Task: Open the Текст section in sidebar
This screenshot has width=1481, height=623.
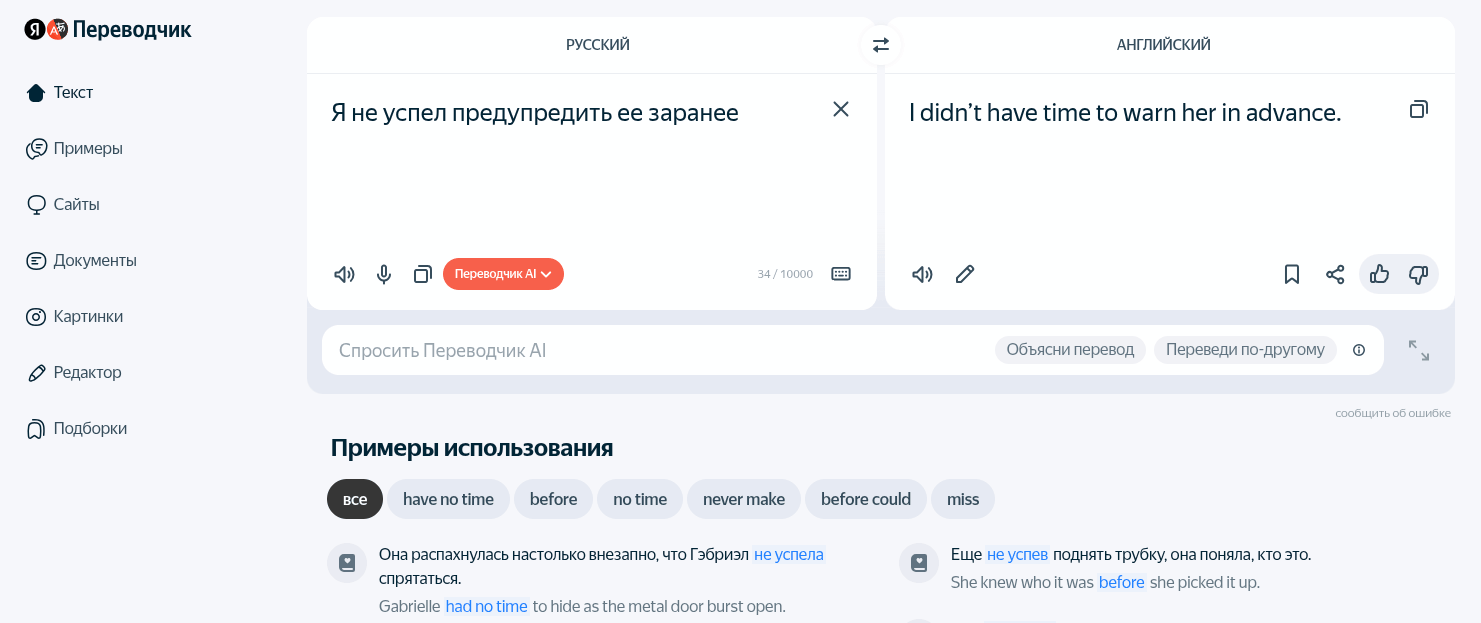Action: click(x=60, y=92)
